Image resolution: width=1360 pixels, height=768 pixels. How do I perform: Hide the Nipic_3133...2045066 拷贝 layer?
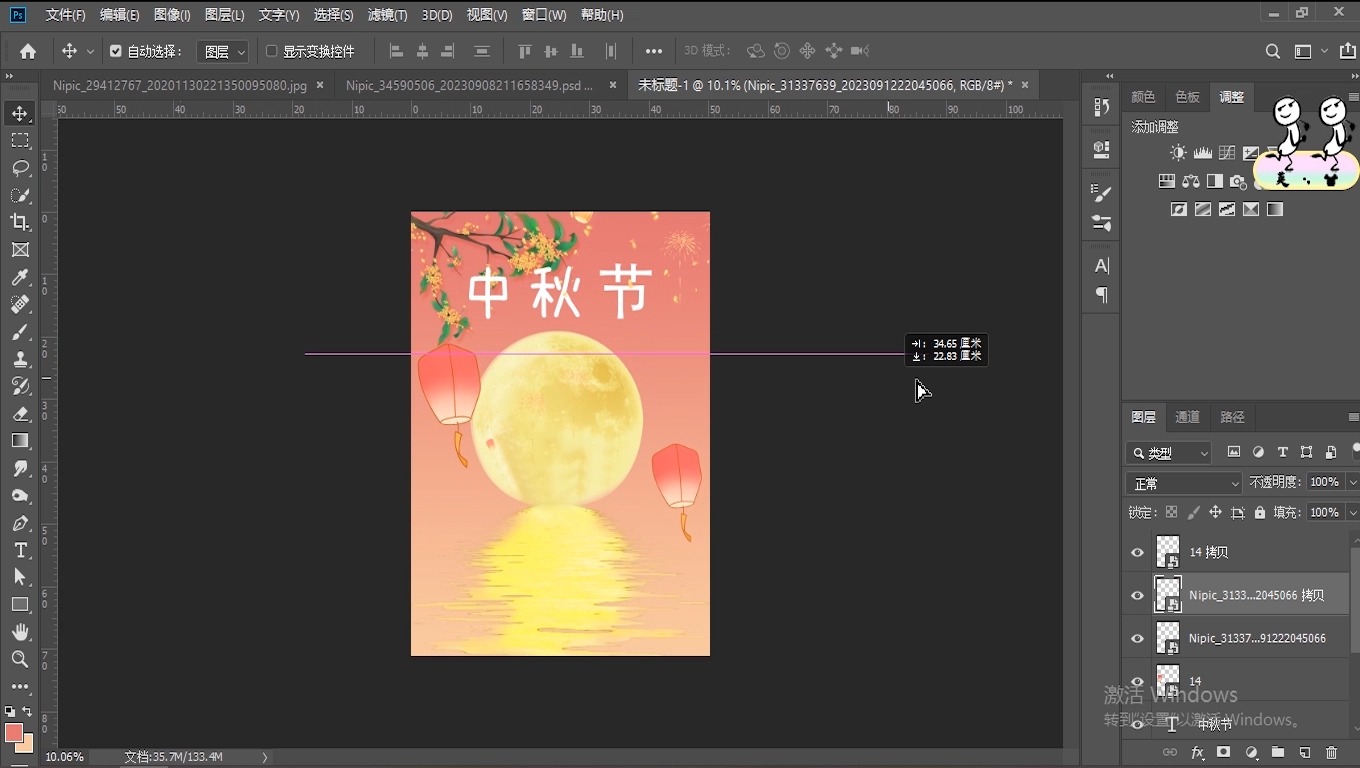pos(1137,595)
